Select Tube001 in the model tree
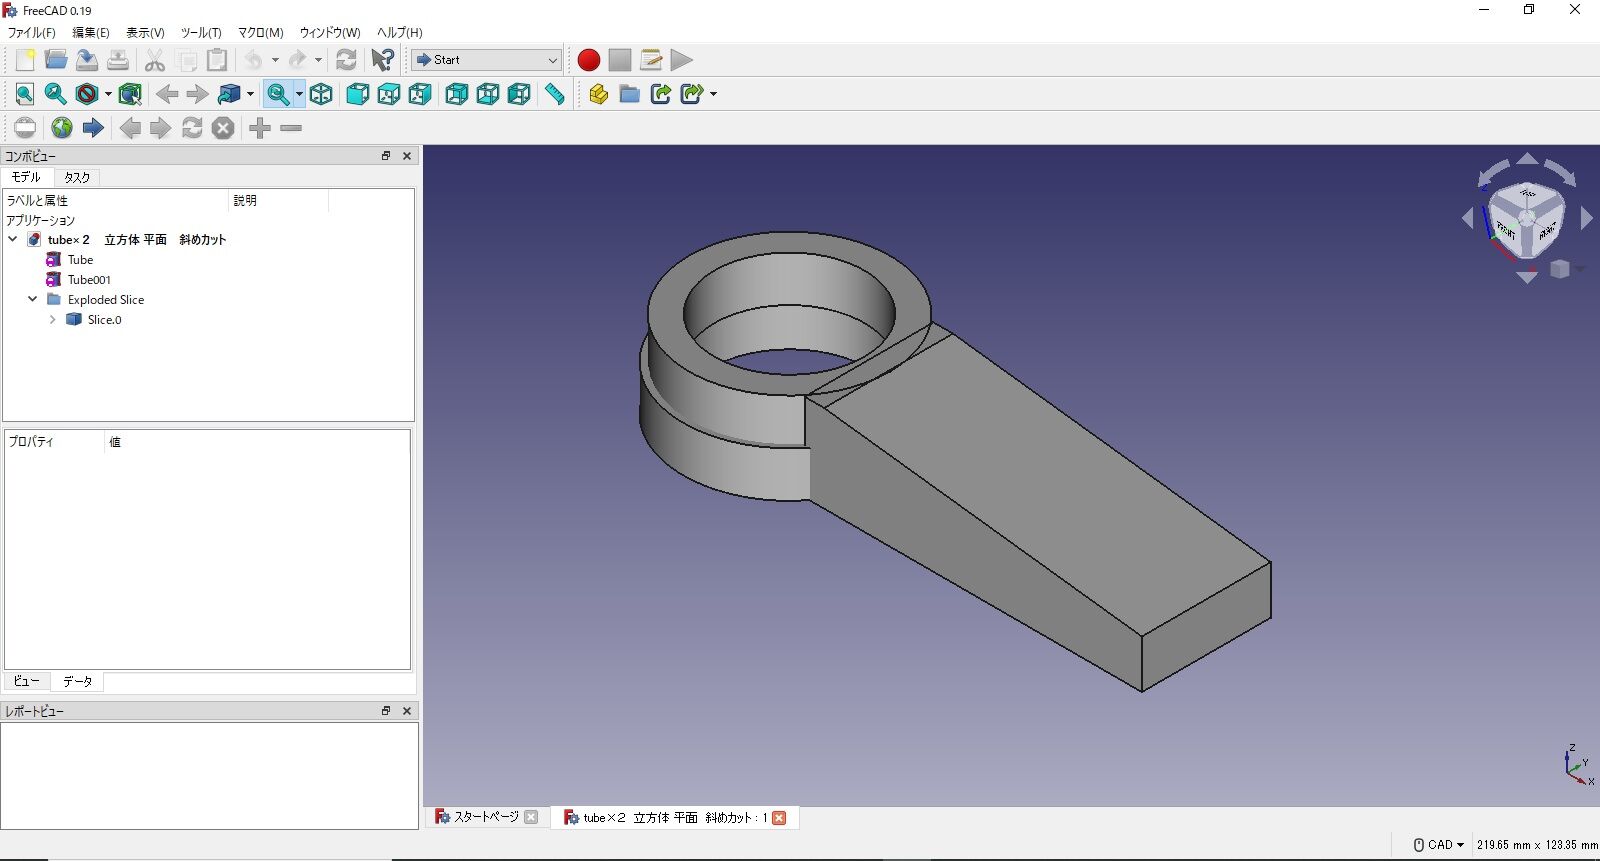The image size is (1600, 861). [89, 280]
